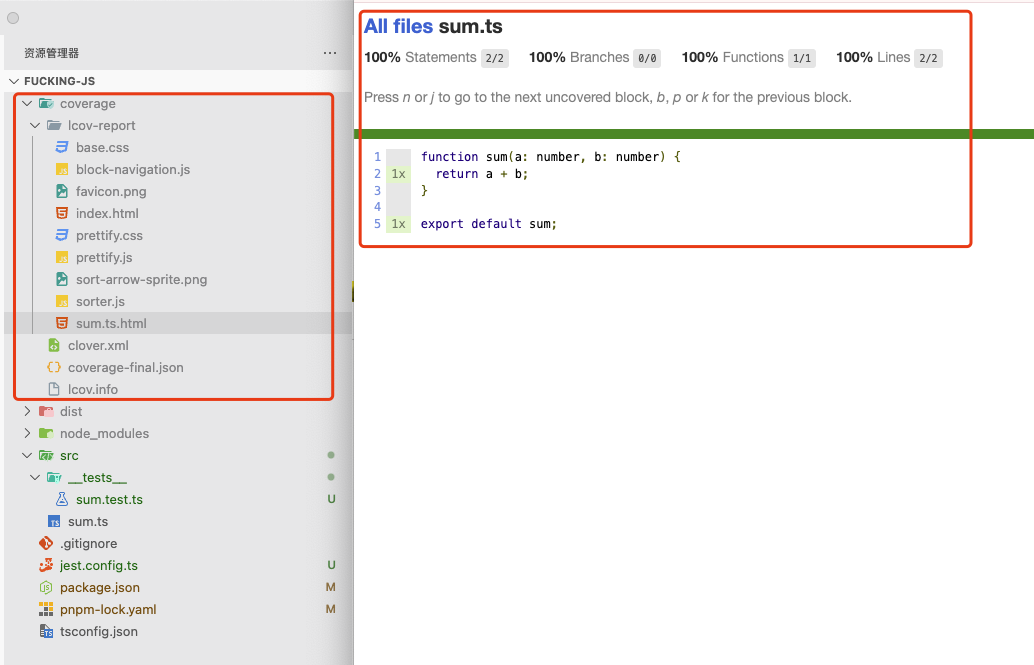Click the __tests__ folder icon

[54, 477]
